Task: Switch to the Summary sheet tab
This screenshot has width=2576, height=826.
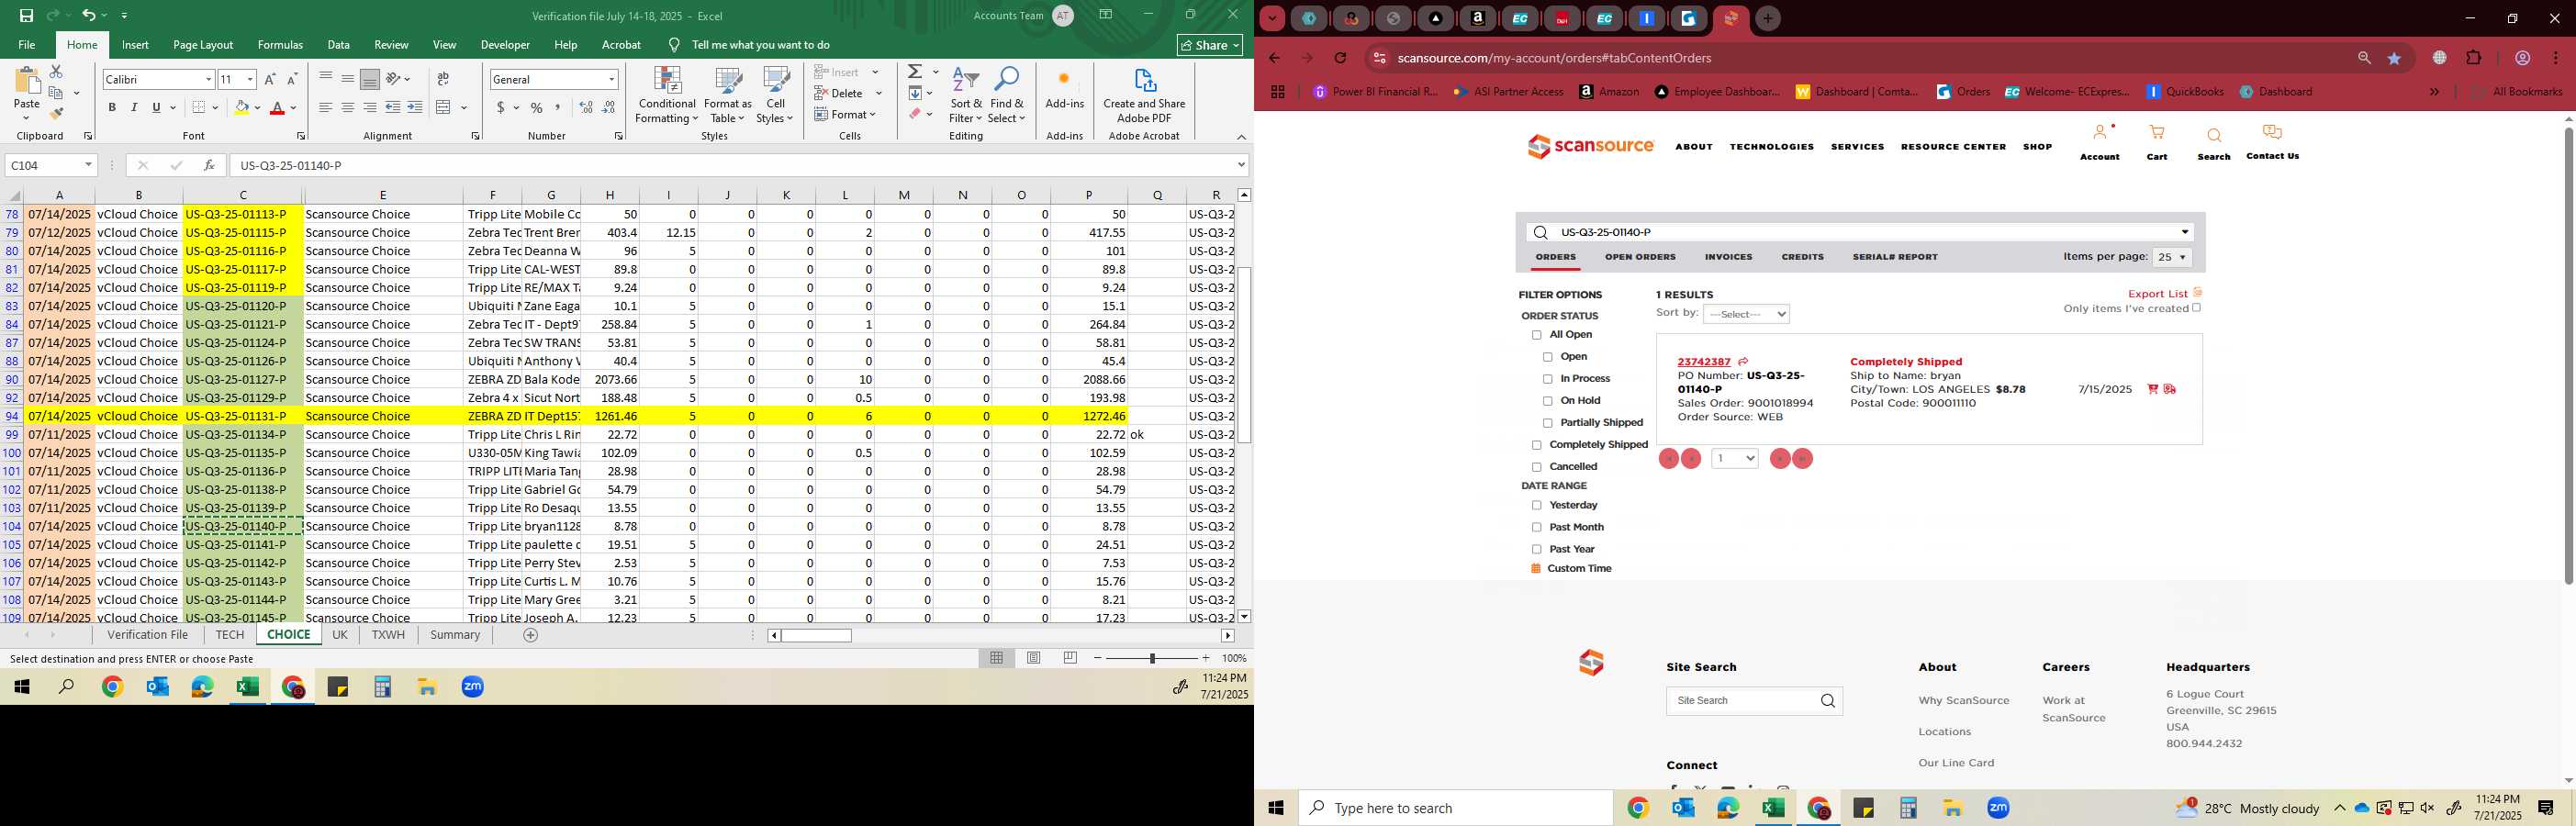Action: (x=455, y=635)
